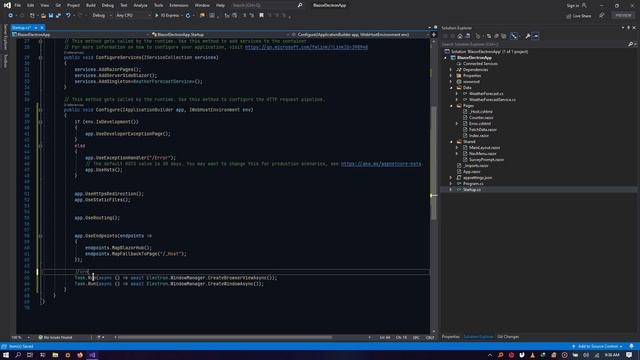Open the Extensions menu
Viewport: 640px width, 360px height.
coord(179,5)
